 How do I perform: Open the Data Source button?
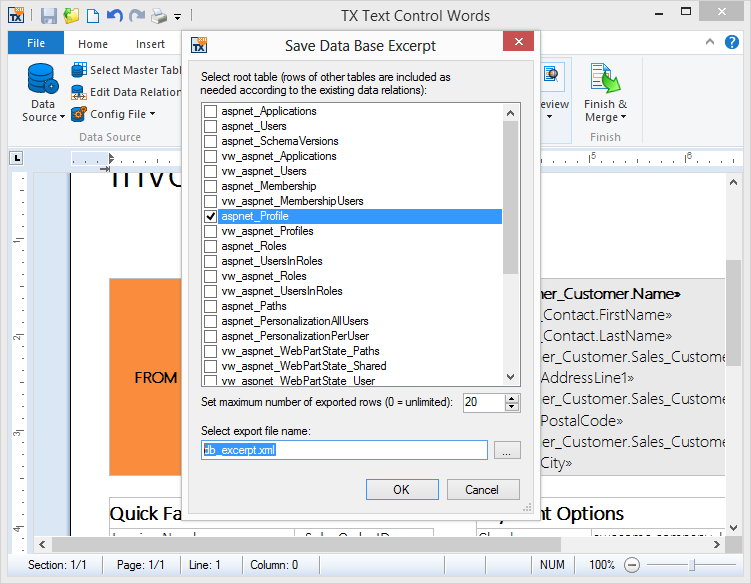(x=43, y=95)
